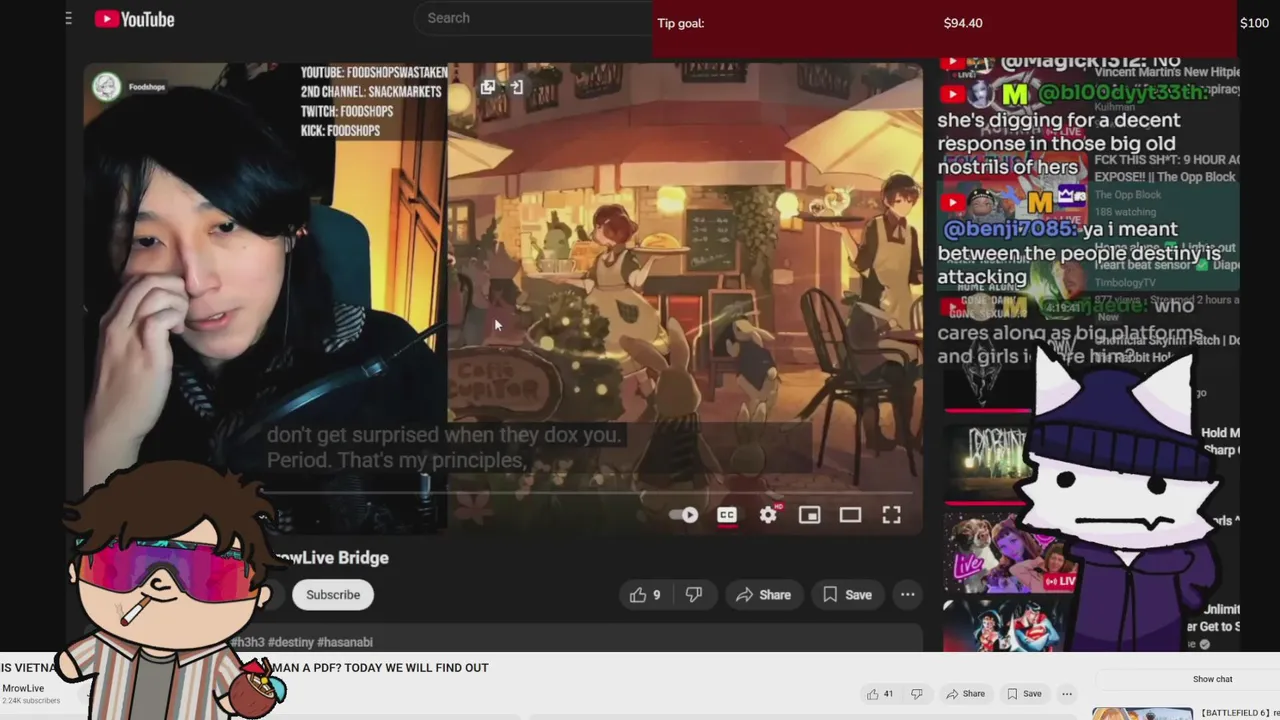Click the "2.24K subscribers" text
The image size is (1280, 720).
(31, 701)
